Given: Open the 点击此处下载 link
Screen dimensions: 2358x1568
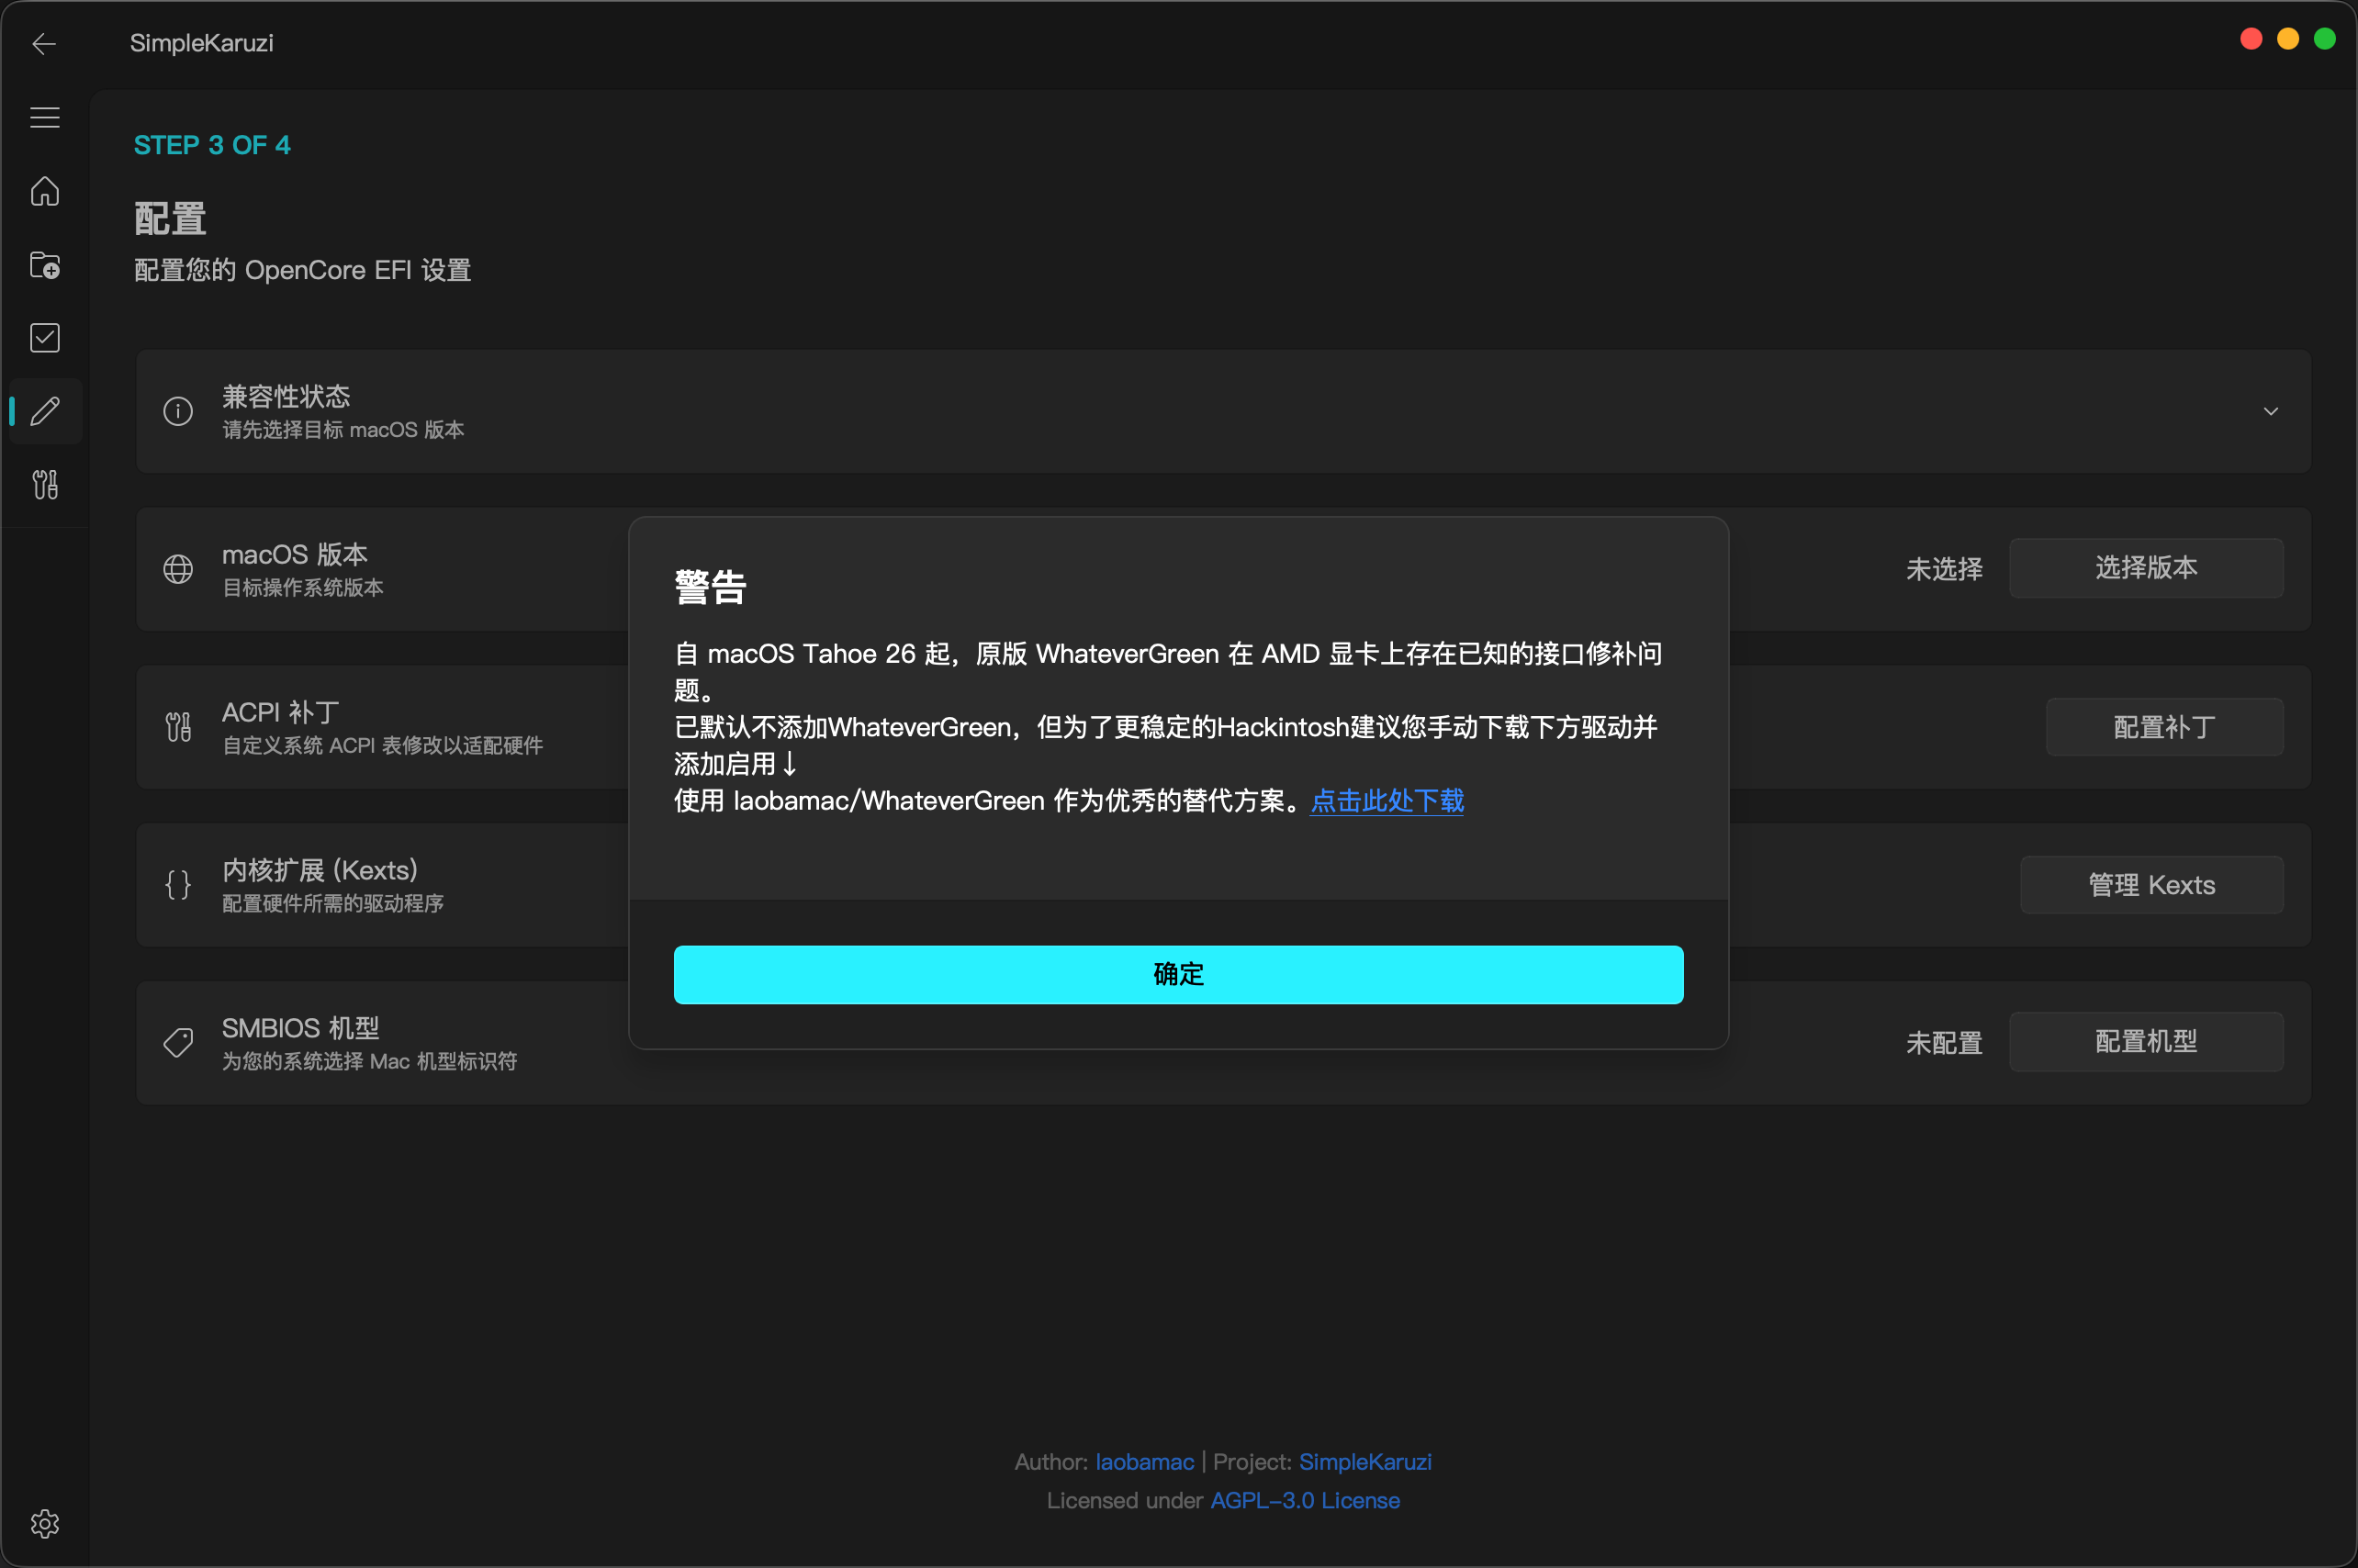Looking at the screenshot, I should (x=1387, y=801).
